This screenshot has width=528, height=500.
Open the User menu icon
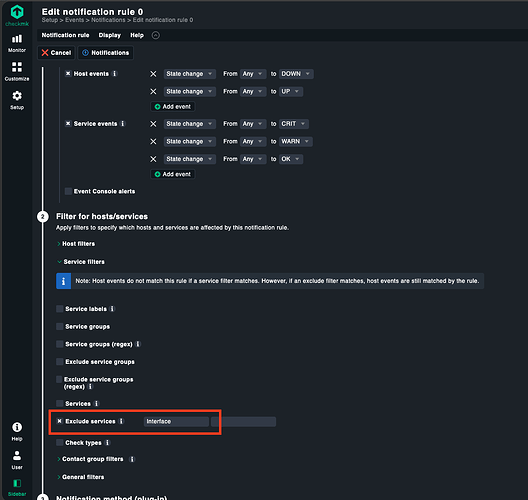[17, 460]
